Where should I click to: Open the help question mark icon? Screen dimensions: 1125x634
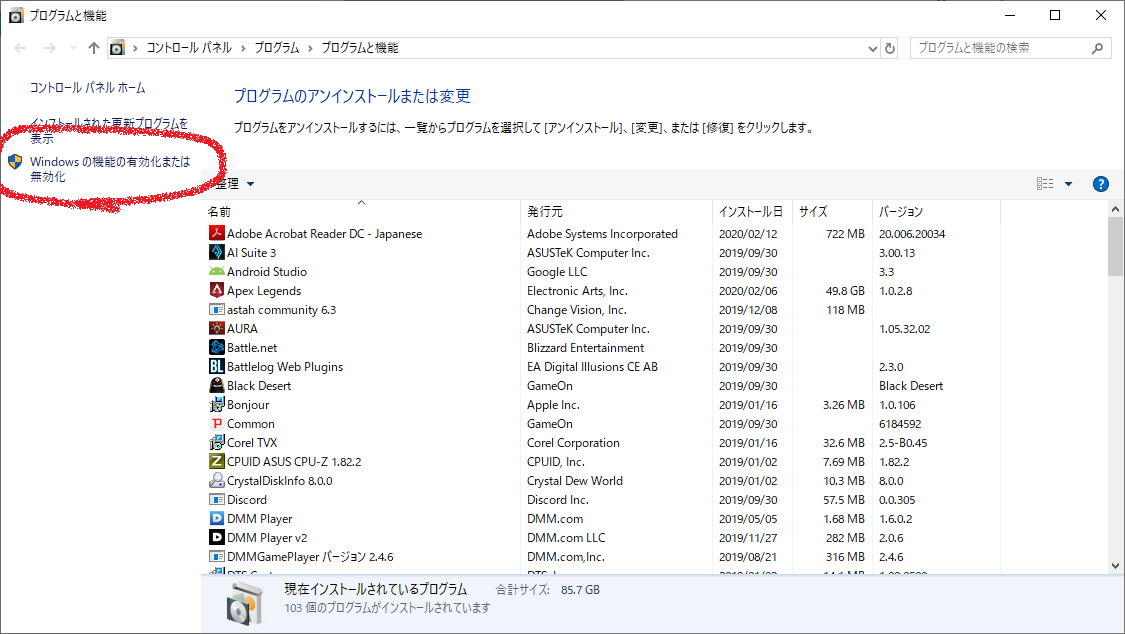(x=1100, y=184)
